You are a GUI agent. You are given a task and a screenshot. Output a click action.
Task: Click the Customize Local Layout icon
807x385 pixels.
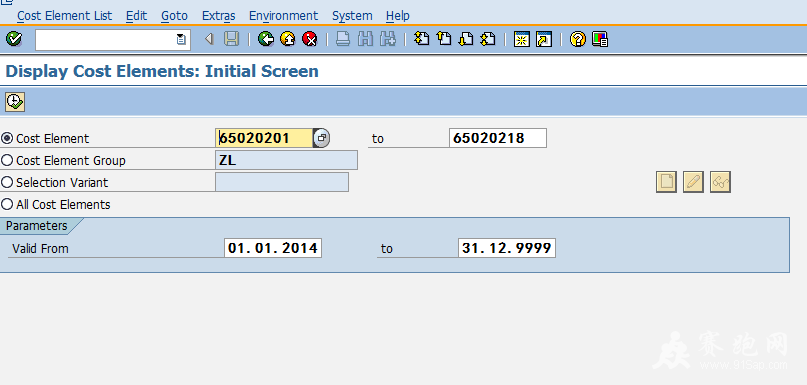click(x=600, y=39)
